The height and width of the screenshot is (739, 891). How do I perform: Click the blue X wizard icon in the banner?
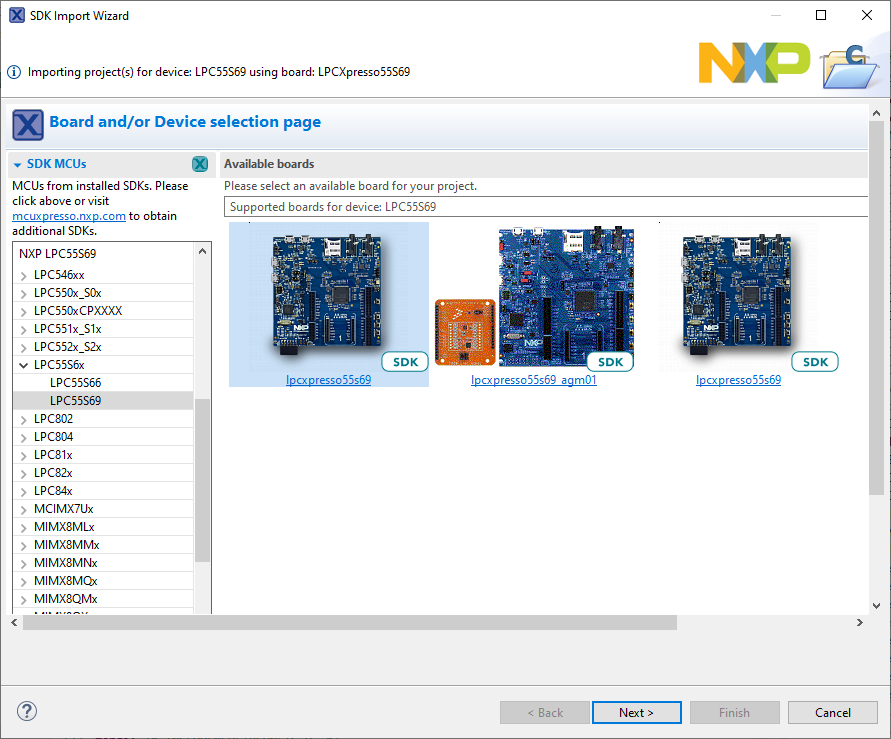27,125
